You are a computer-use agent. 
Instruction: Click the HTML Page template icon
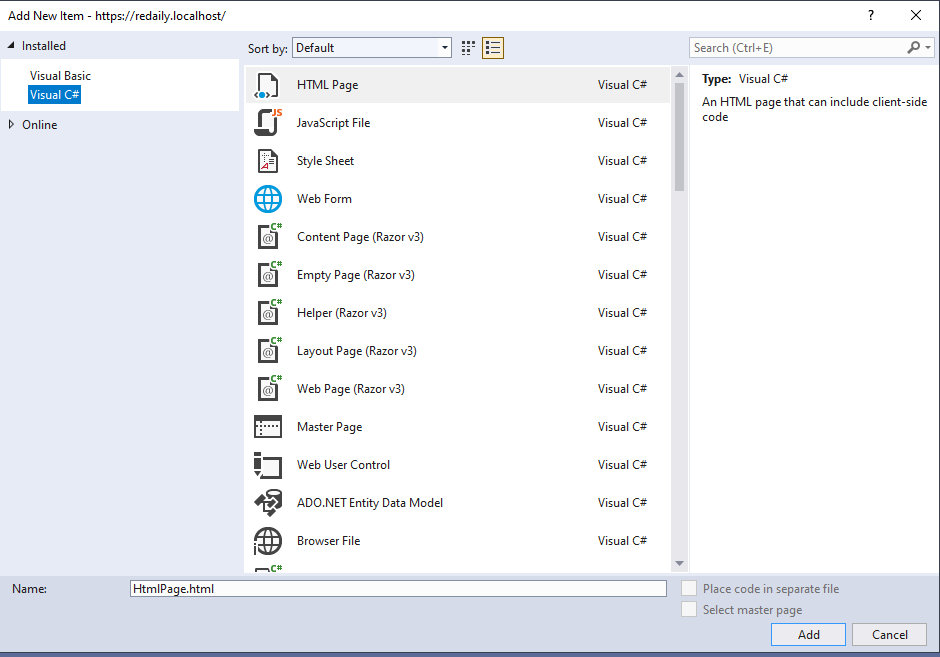[x=267, y=85]
